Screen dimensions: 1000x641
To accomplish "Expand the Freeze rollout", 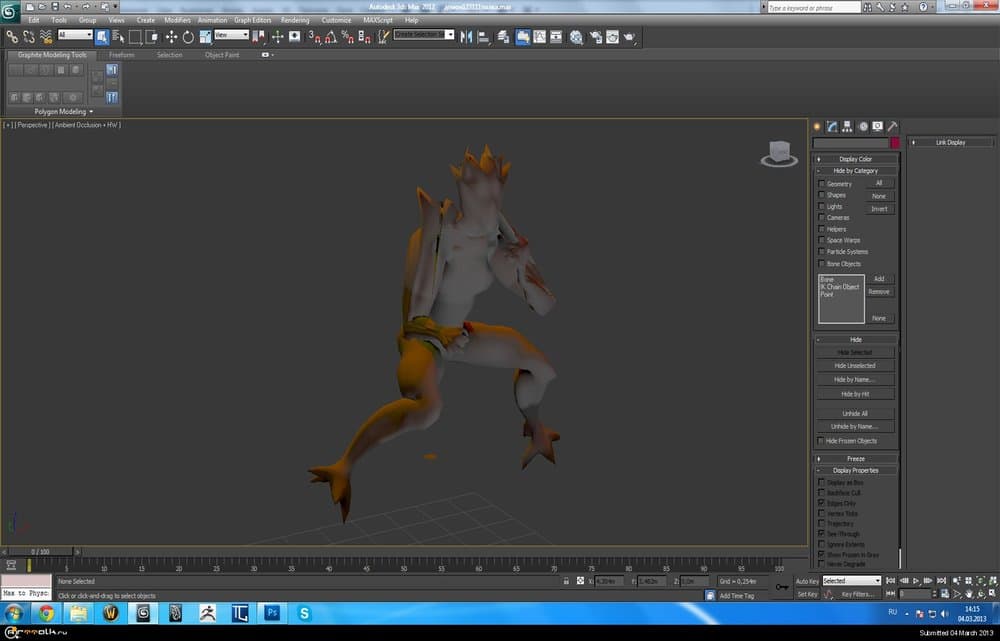I will tap(855, 458).
